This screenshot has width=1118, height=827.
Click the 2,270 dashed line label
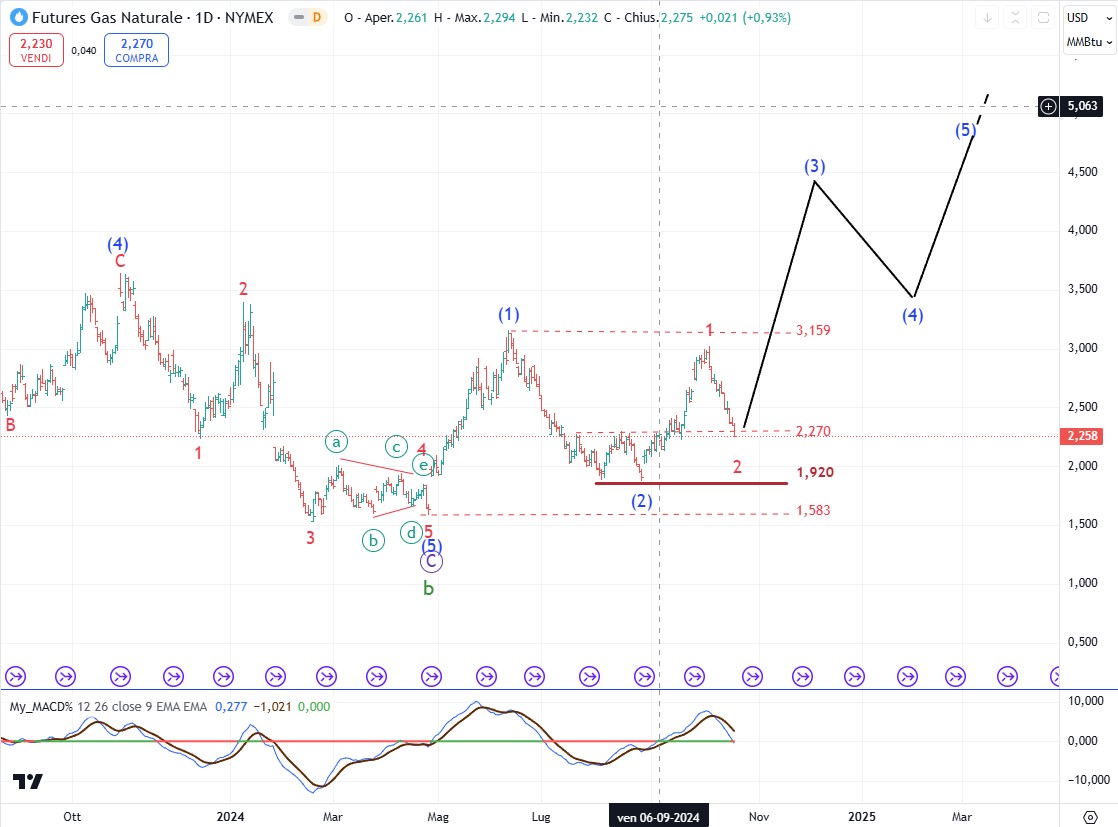click(813, 431)
